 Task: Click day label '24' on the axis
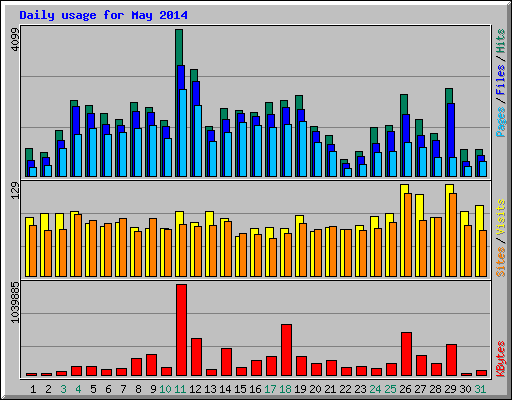point(375,389)
